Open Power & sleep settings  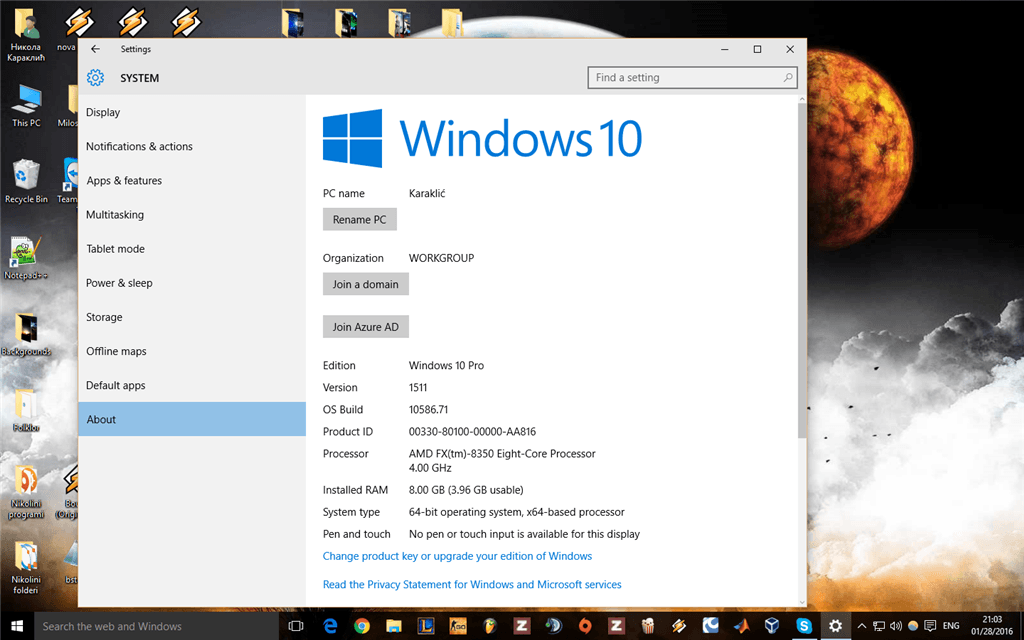coord(191,283)
